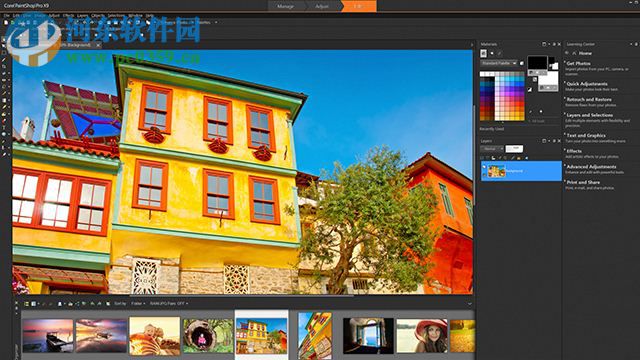Open the Materials palette options arrow

[x=549, y=44]
